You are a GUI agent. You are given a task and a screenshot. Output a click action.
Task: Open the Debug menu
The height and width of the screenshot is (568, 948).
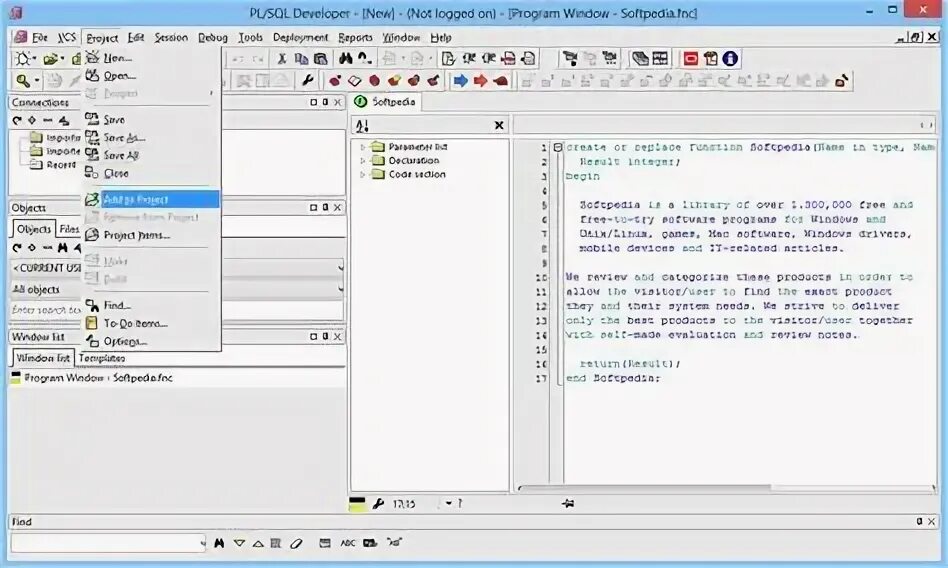click(213, 38)
